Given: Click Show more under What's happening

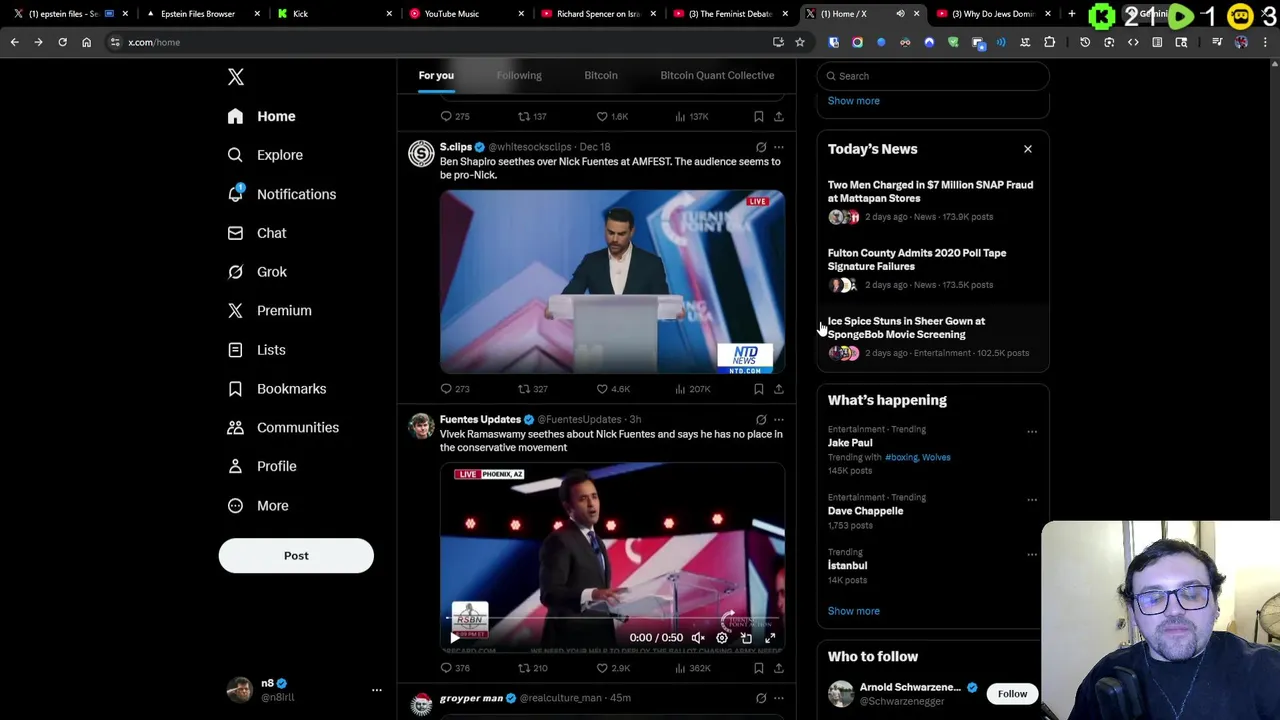Looking at the screenshot, I should [x=854, y=611].
